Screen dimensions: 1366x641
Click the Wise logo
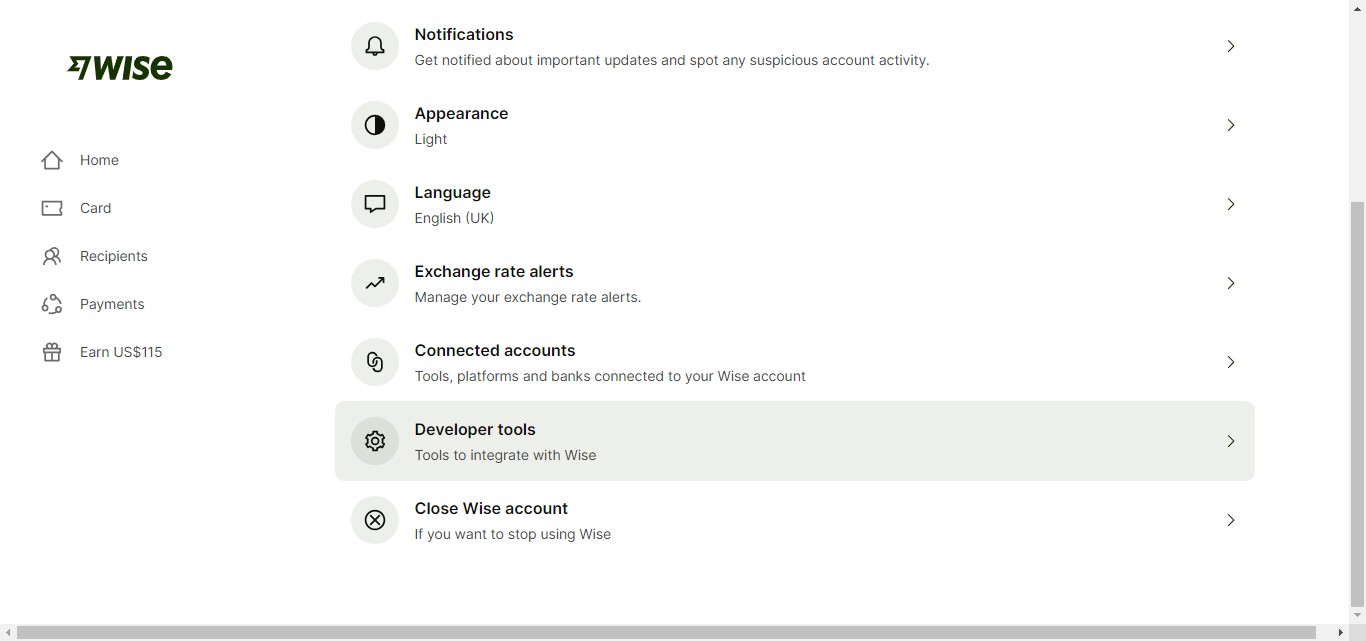pos(119,67)
